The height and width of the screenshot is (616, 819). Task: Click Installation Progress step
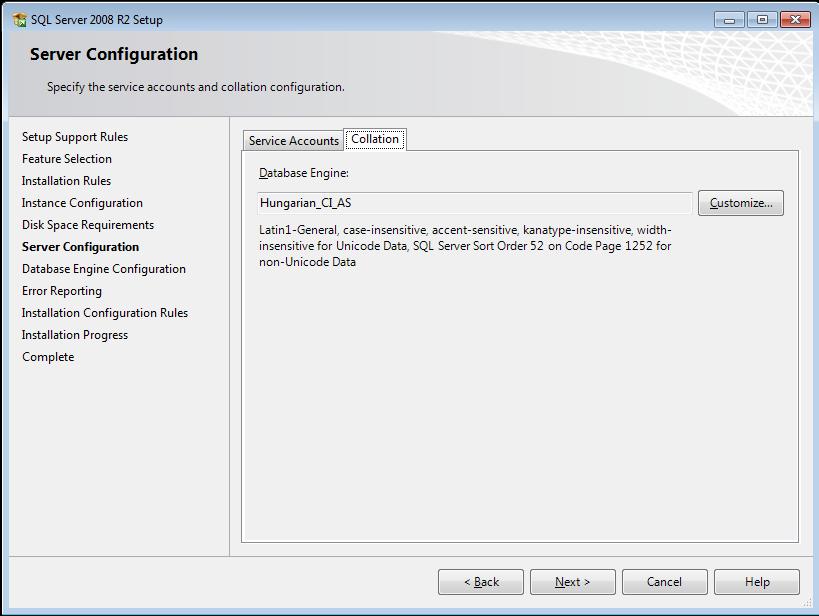(75, 335)
